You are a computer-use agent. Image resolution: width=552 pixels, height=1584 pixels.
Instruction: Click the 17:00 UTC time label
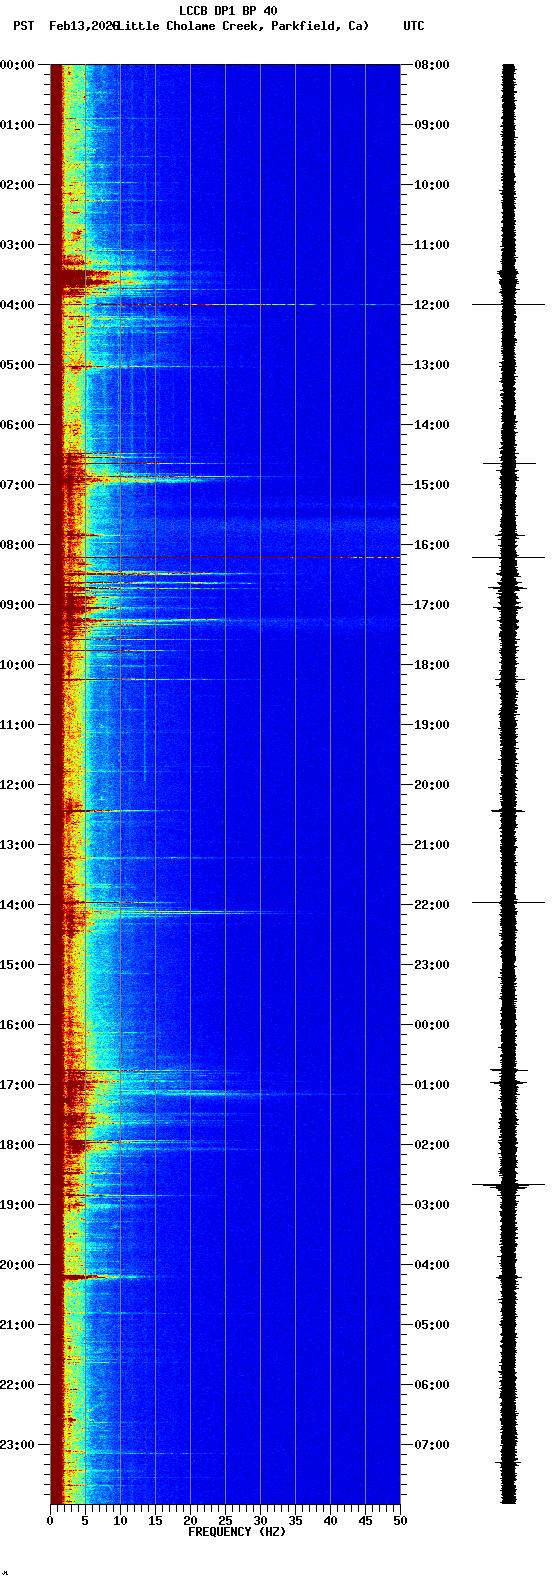[x=433, y=605]
